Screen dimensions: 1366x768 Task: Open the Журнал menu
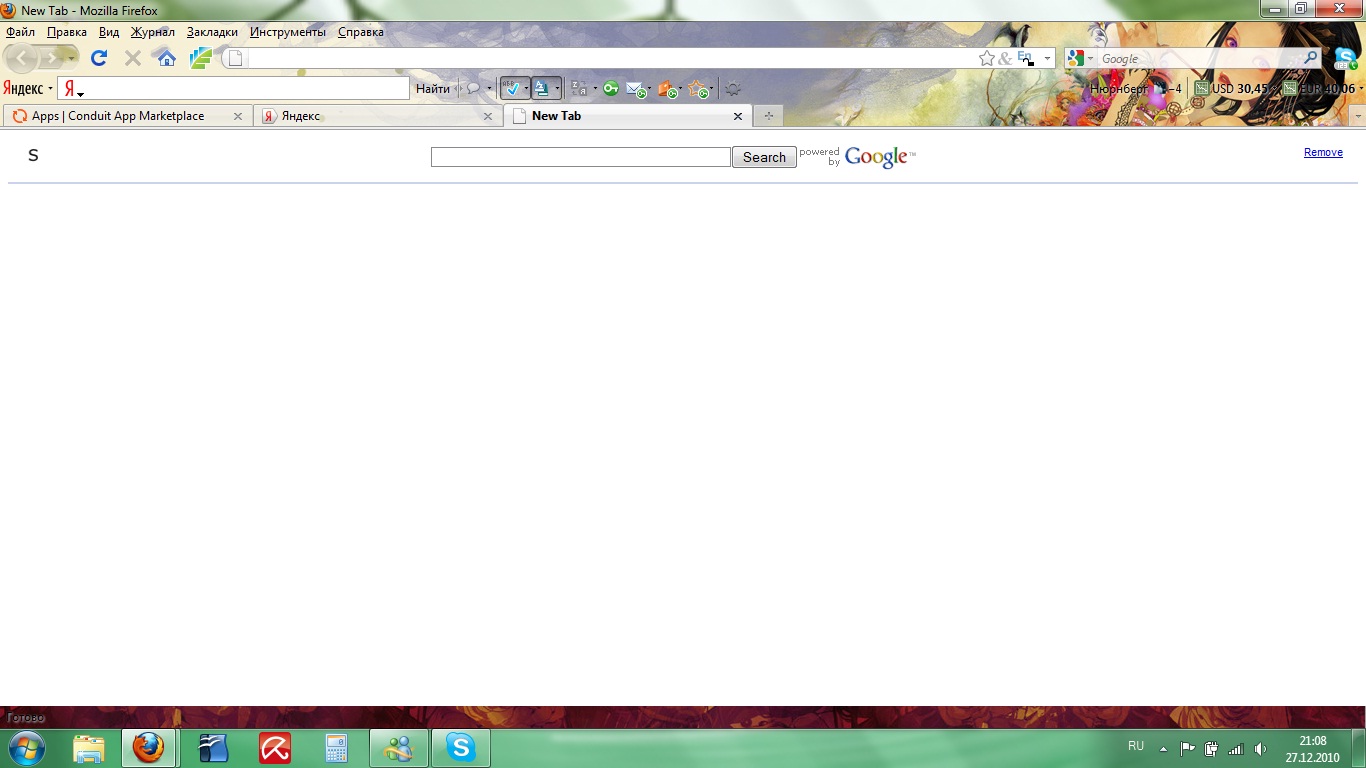153,32
